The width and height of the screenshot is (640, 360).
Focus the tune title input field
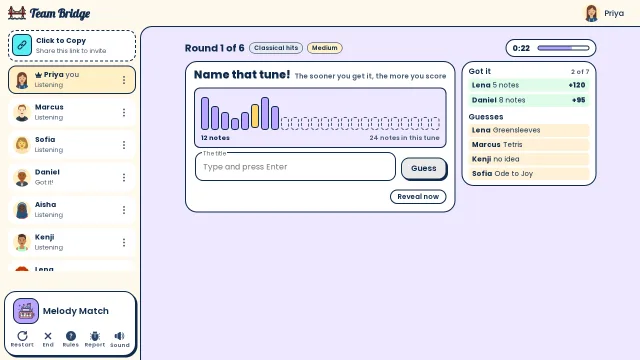[295, 167]
